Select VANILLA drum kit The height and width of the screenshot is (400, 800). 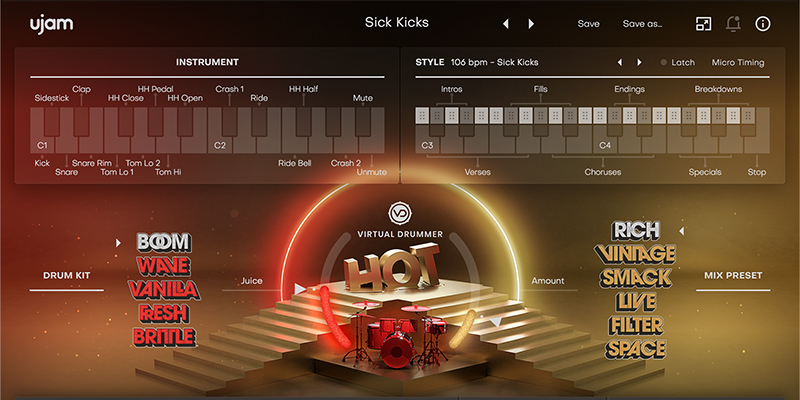pyautogui.click(x=164, y=289)
